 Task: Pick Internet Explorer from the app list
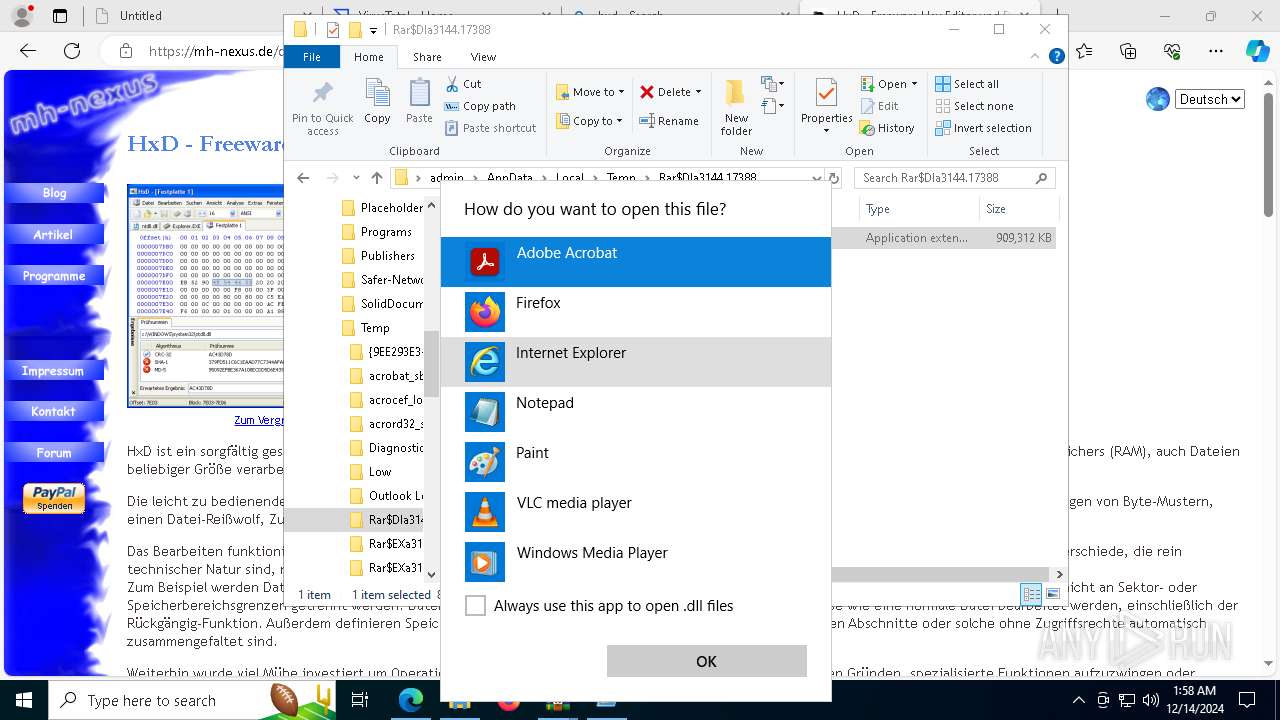[x=636, y=362]
